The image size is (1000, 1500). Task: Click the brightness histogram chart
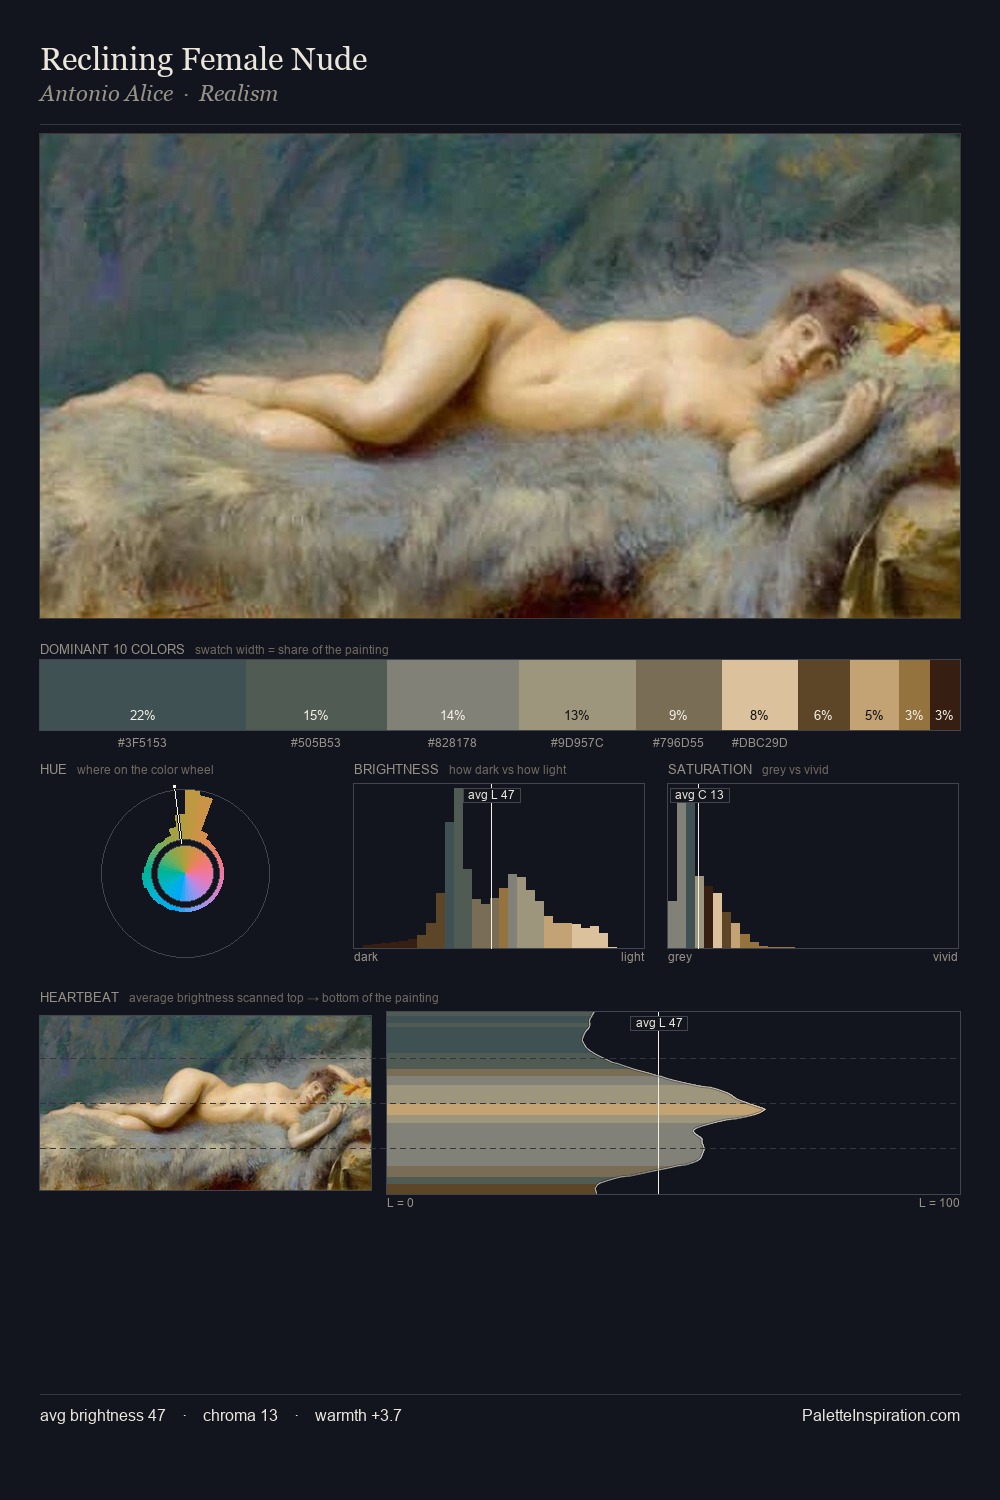point(499,866)
